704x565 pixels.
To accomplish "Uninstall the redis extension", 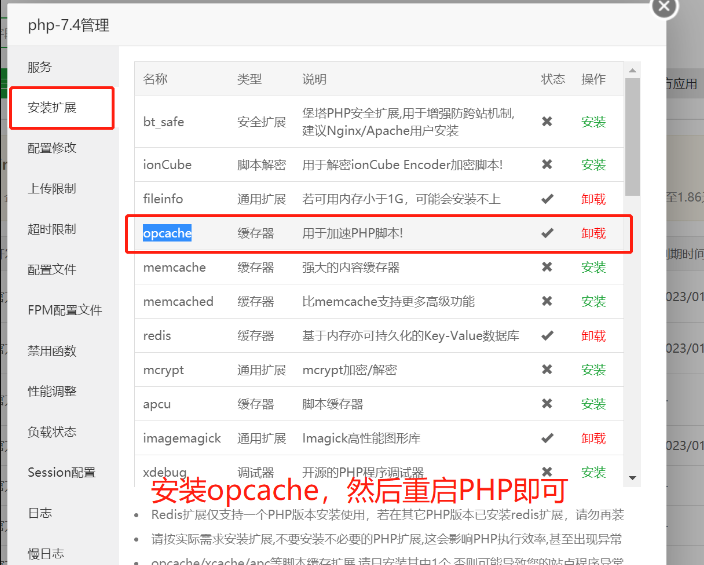I will click(594, 335).
